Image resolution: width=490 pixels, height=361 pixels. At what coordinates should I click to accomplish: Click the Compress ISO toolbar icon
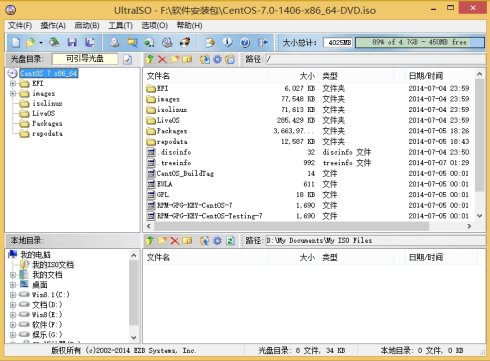(132, 42)
